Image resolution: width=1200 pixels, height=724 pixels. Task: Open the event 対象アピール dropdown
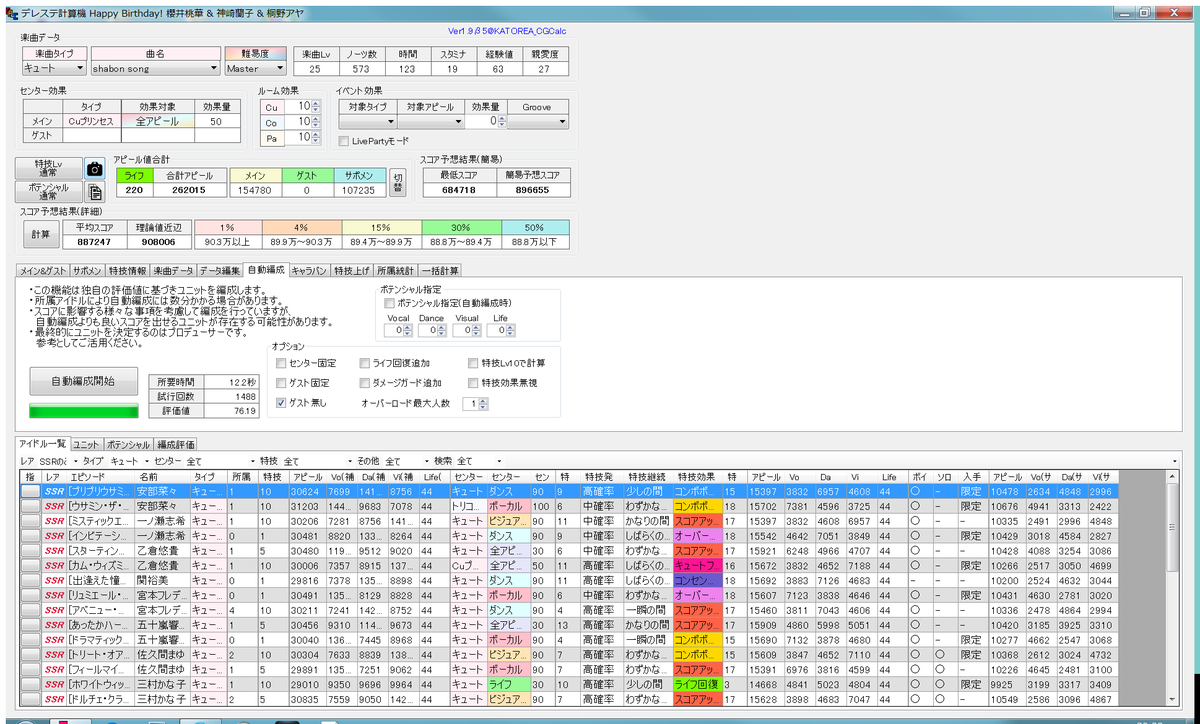click(429, 121)
